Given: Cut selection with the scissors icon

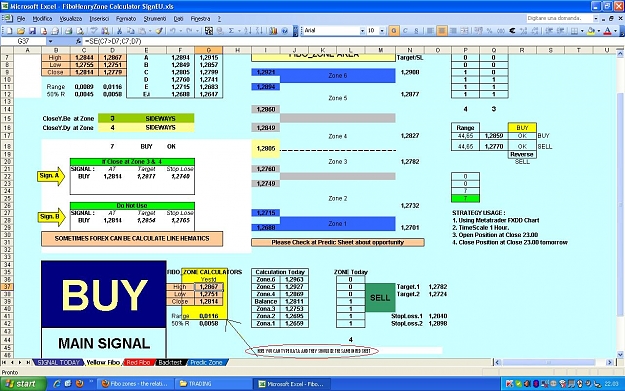Looking at the screenshot, I should pos(119,31).
